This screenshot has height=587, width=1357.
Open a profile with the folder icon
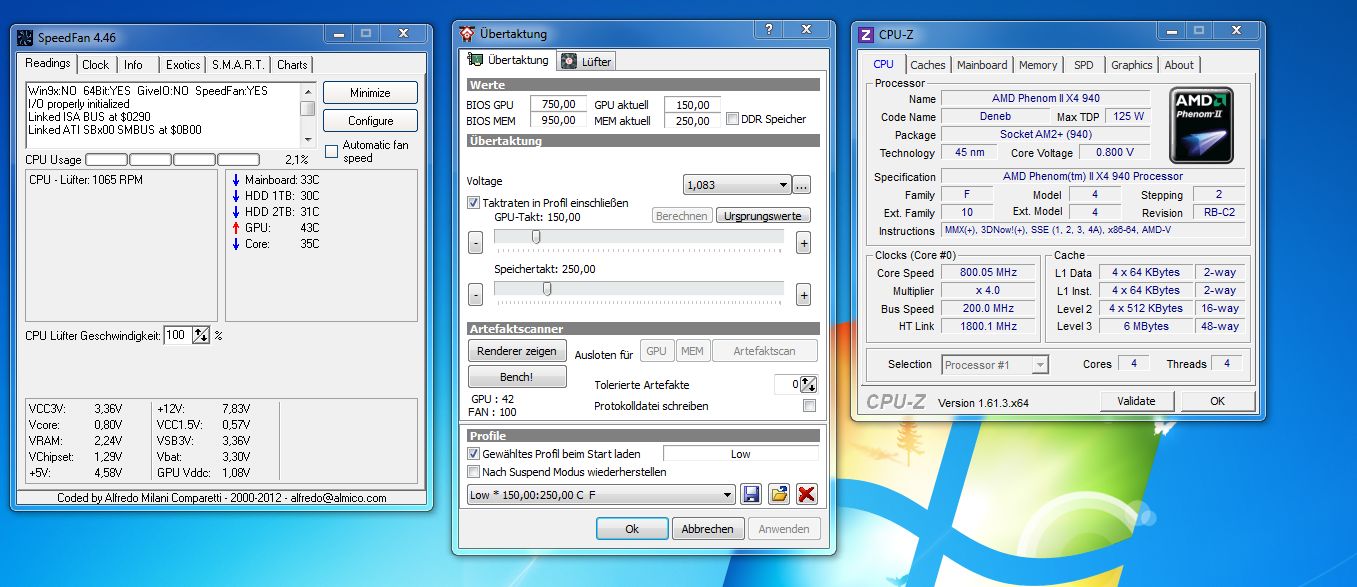click(x=779, y=494)
